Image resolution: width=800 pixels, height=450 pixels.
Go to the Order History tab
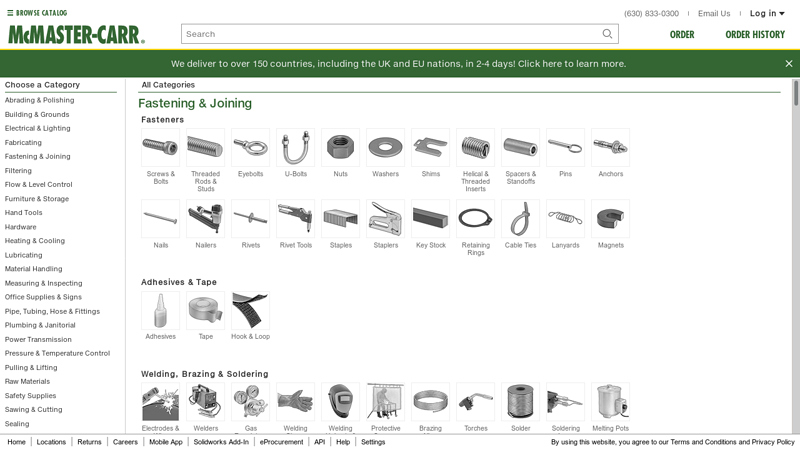755,34
